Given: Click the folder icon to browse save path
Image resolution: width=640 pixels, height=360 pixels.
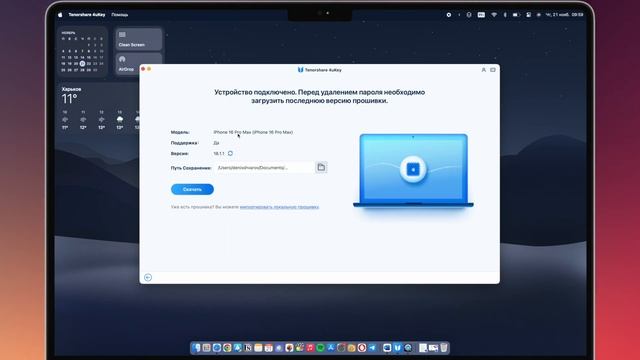Looking at the screenshot, I should pyautogui.click(x=321, y=167).
